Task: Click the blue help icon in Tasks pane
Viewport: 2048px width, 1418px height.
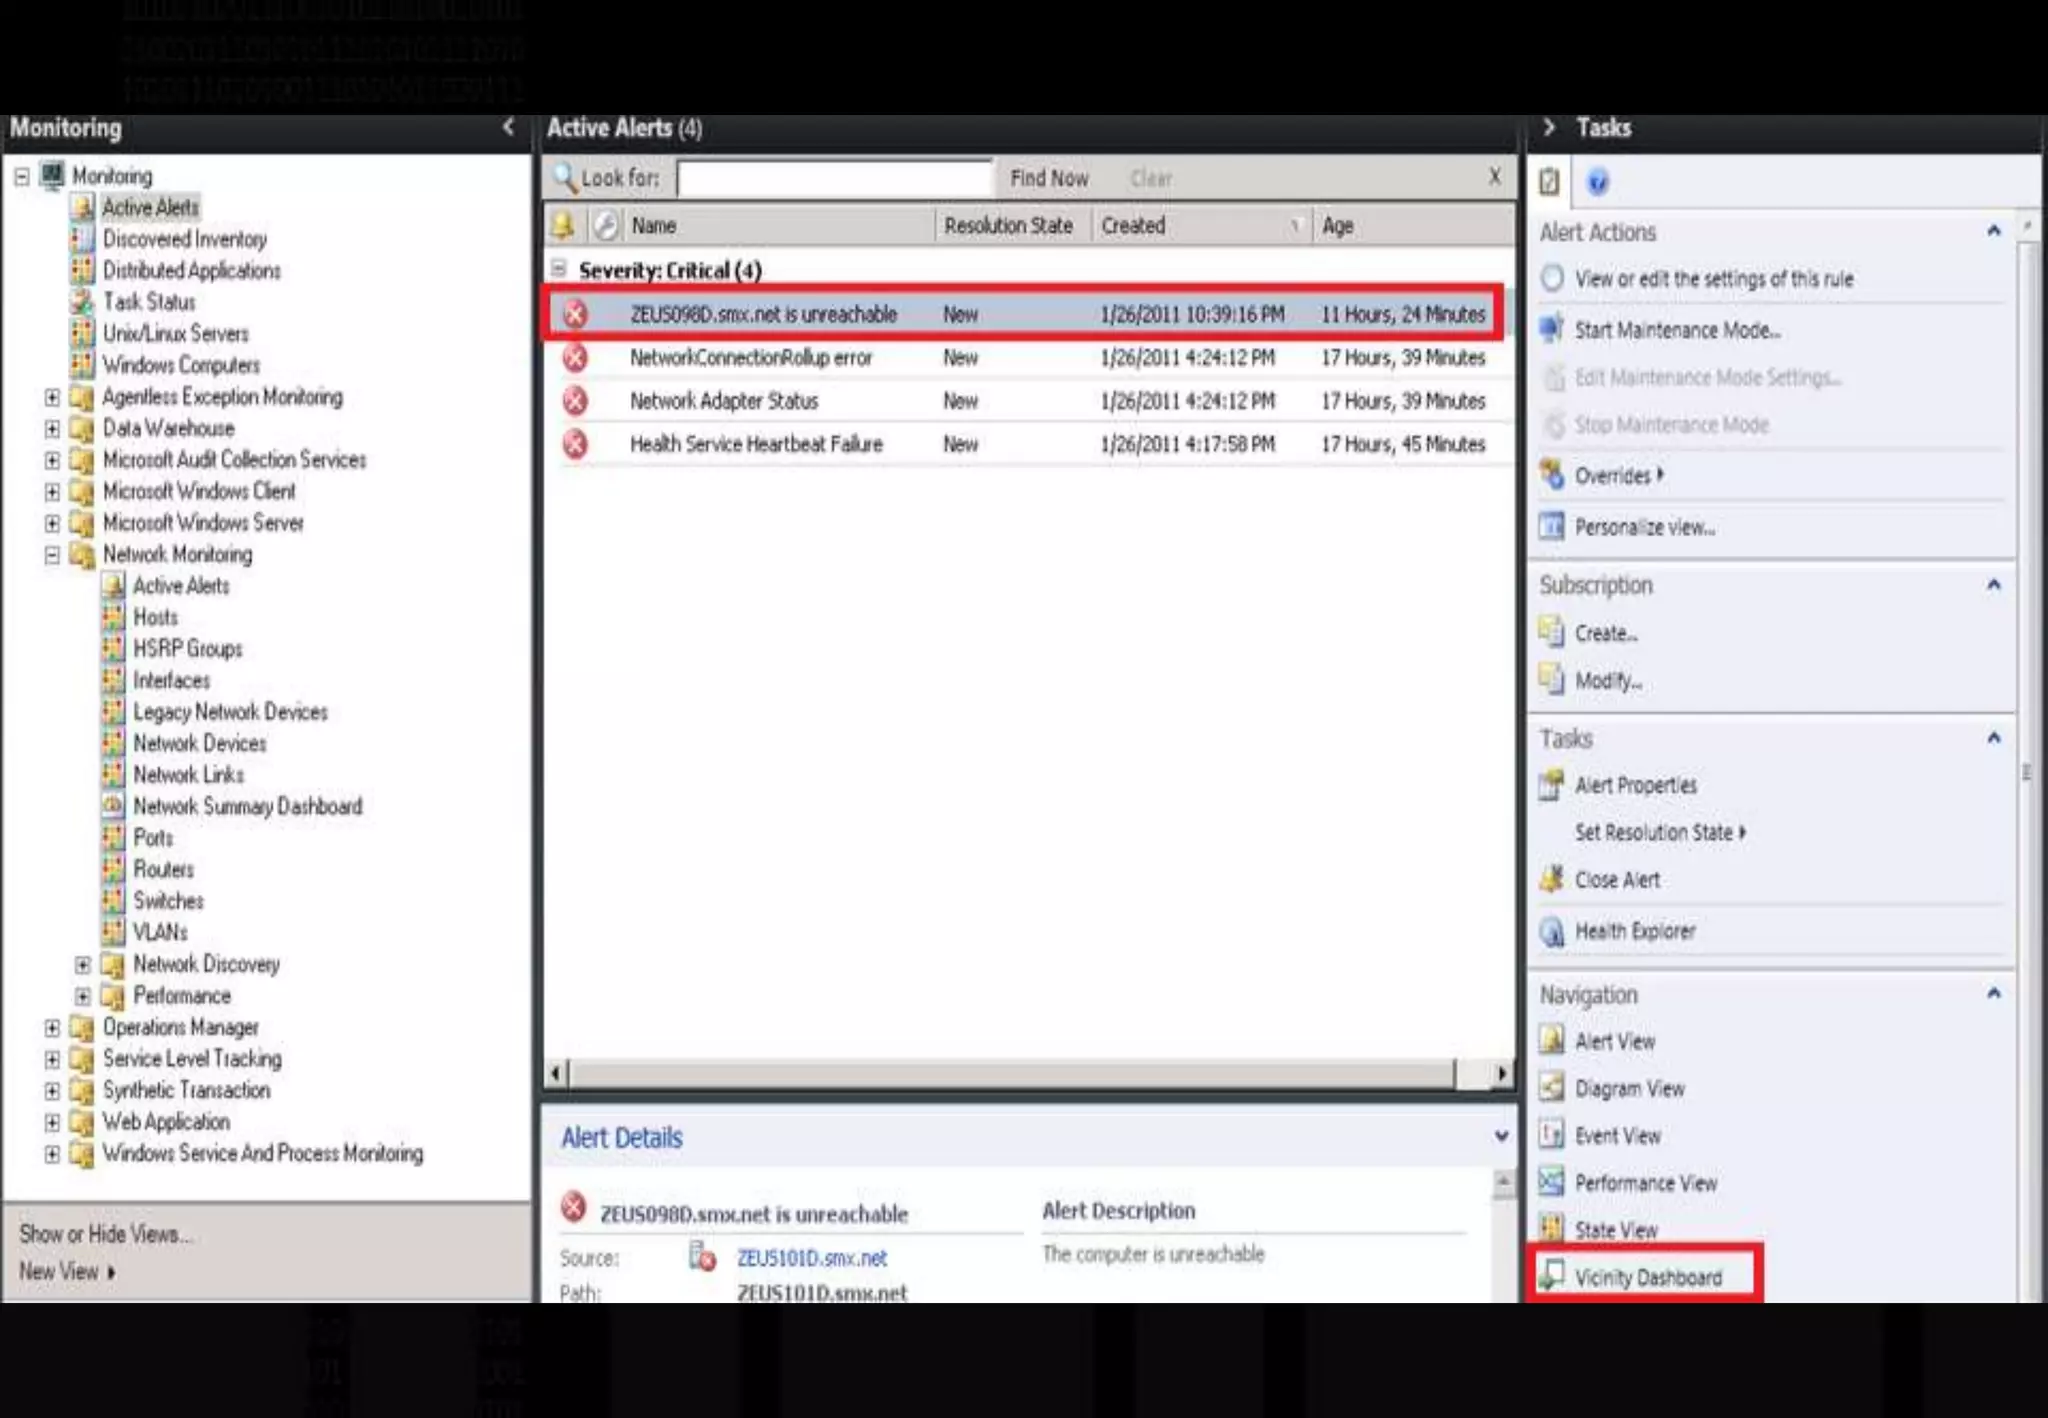Action: click(x=1598, y=182)
